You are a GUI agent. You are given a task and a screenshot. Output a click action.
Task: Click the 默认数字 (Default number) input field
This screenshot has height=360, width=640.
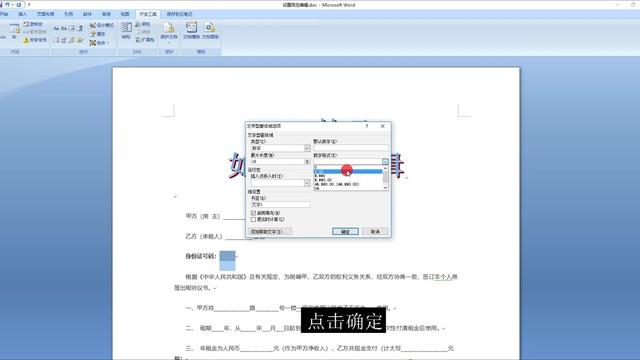point(351,148)
